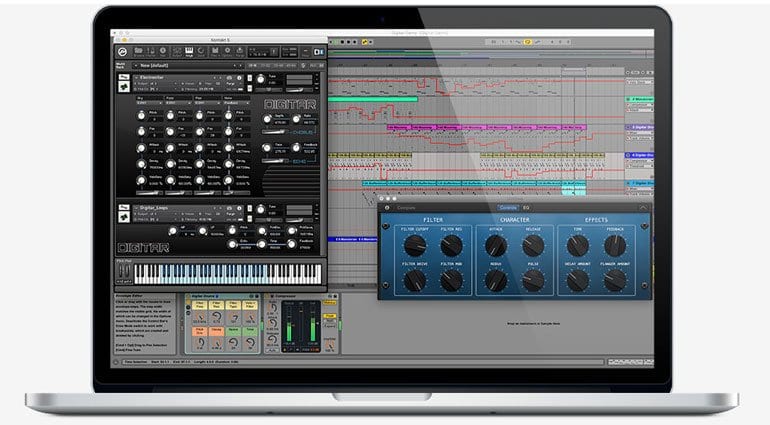Click Kontakt's mod wheel beside the keyboard
Viewport: 770px width, 425px height.
click(128, 272)
